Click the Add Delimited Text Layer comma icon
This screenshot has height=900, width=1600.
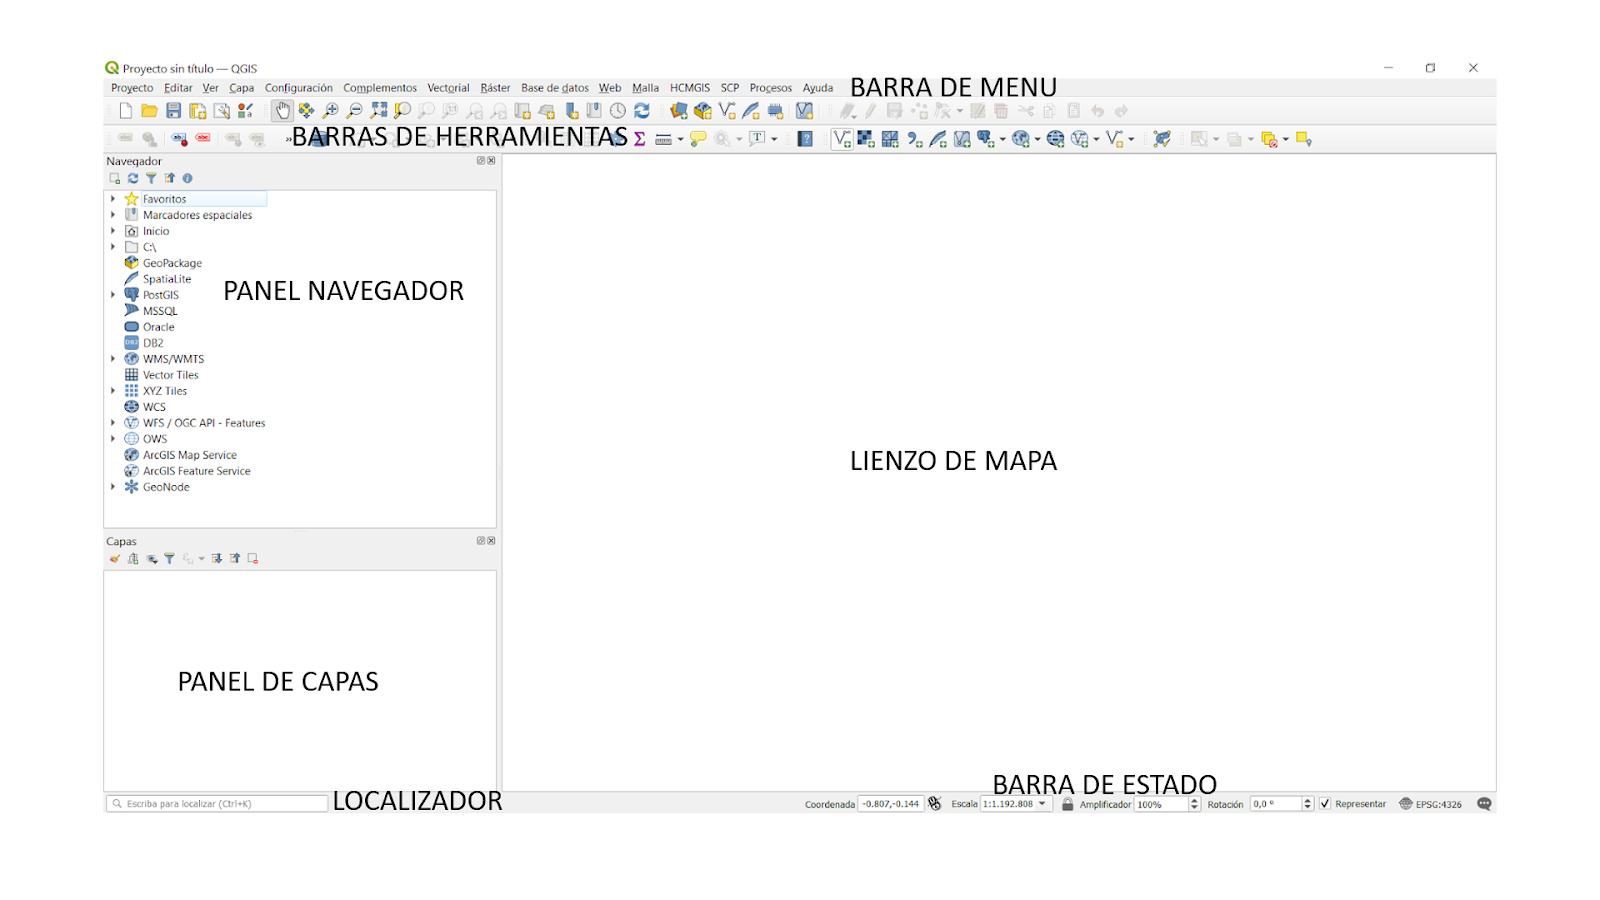pyautogui.click(x=914, y=139)
